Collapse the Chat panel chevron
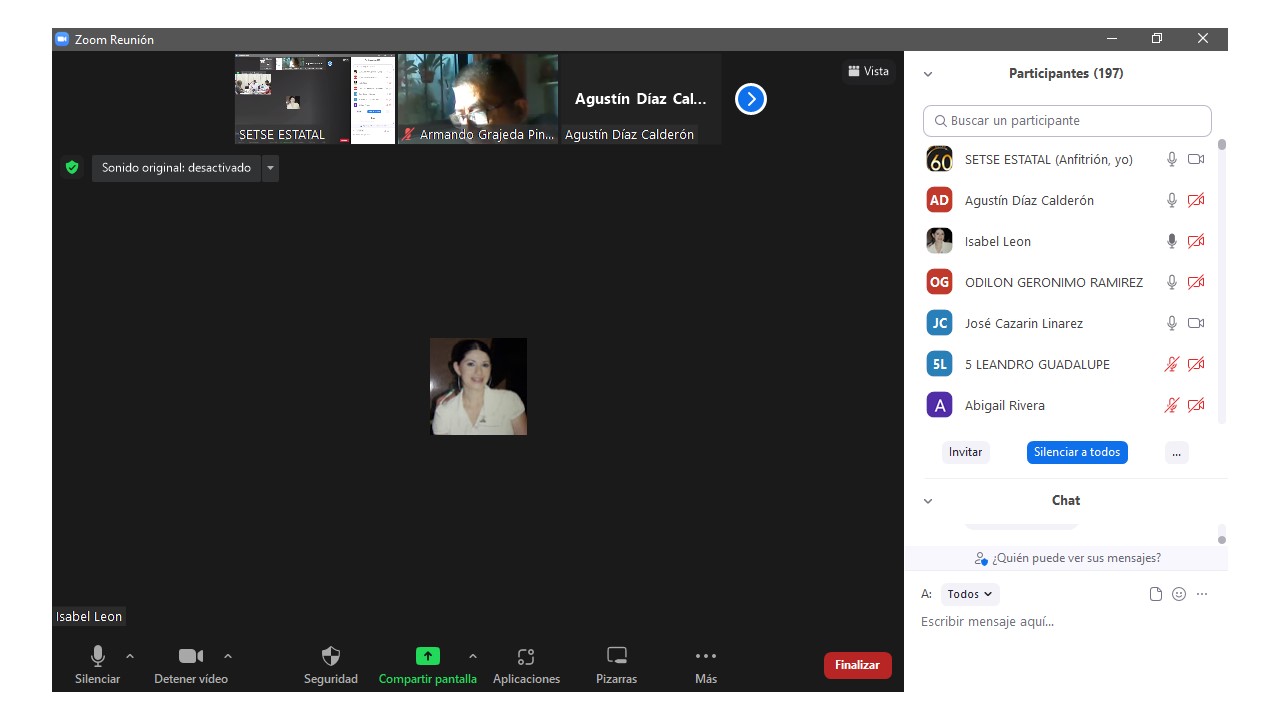Image resolution: width=1280 pixels, height=720 pixels. point(928,501)
